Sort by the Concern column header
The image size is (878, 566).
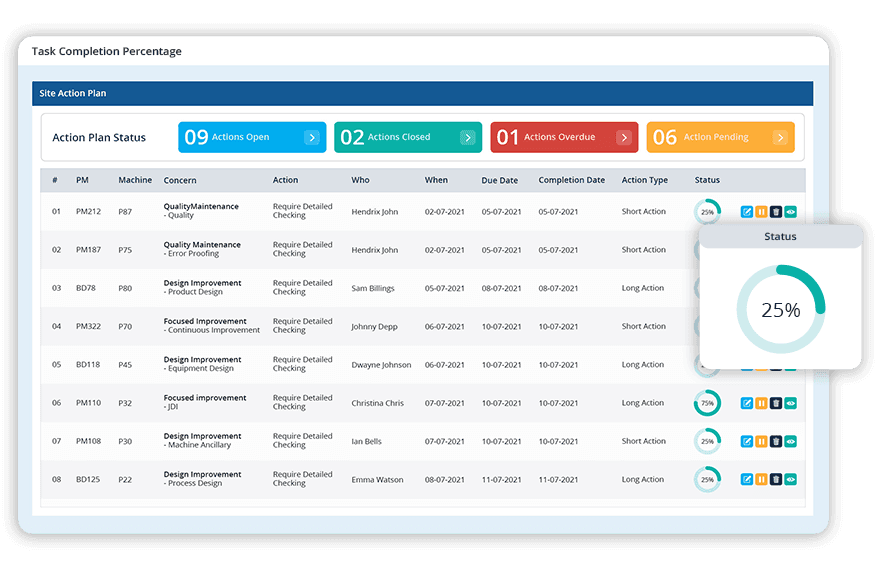coord(180,180)
